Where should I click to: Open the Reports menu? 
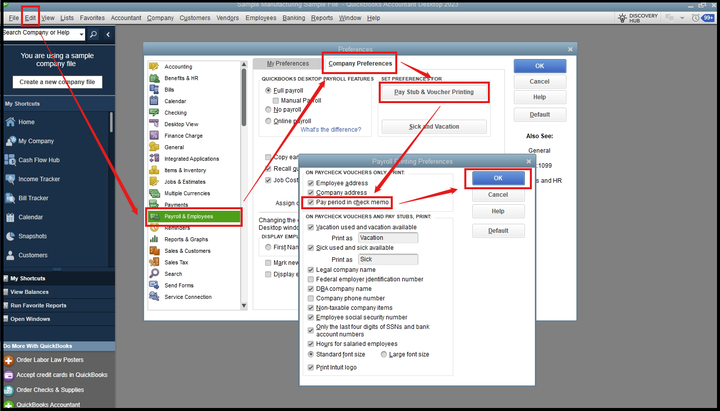pyautogui.click(x=322, y=18)
